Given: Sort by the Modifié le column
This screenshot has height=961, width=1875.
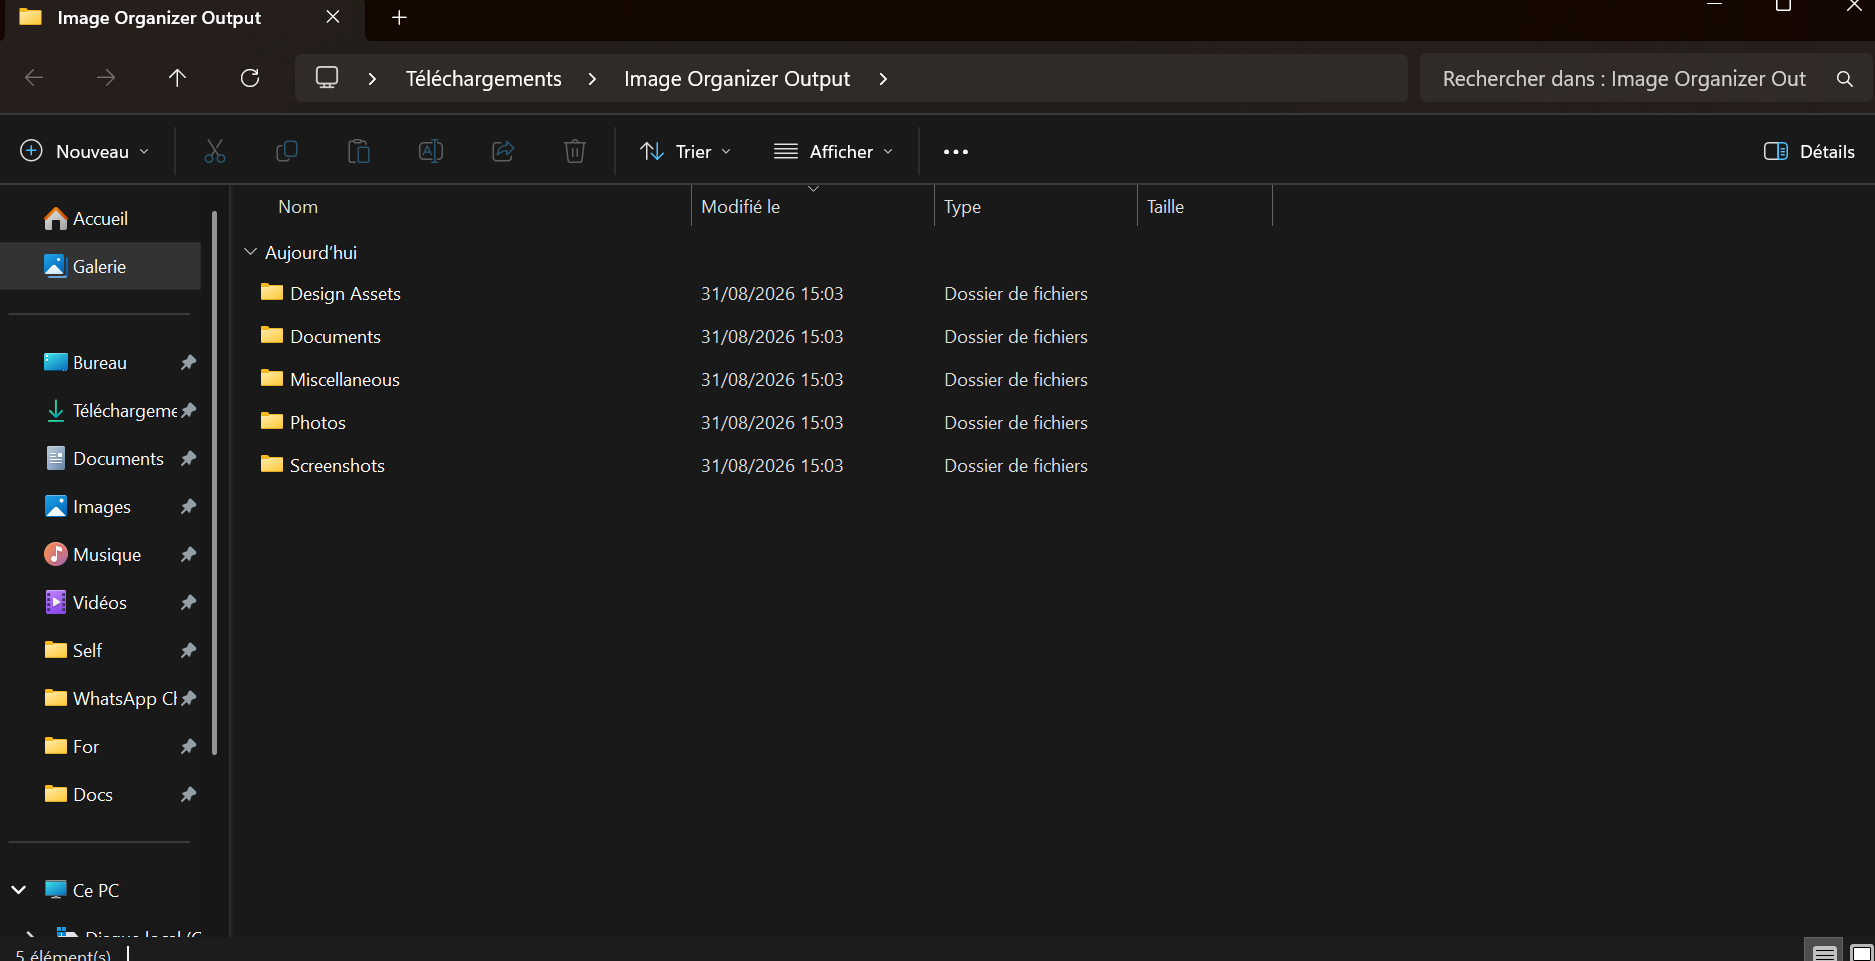Looking at the screenshot, I should (740, 207).
